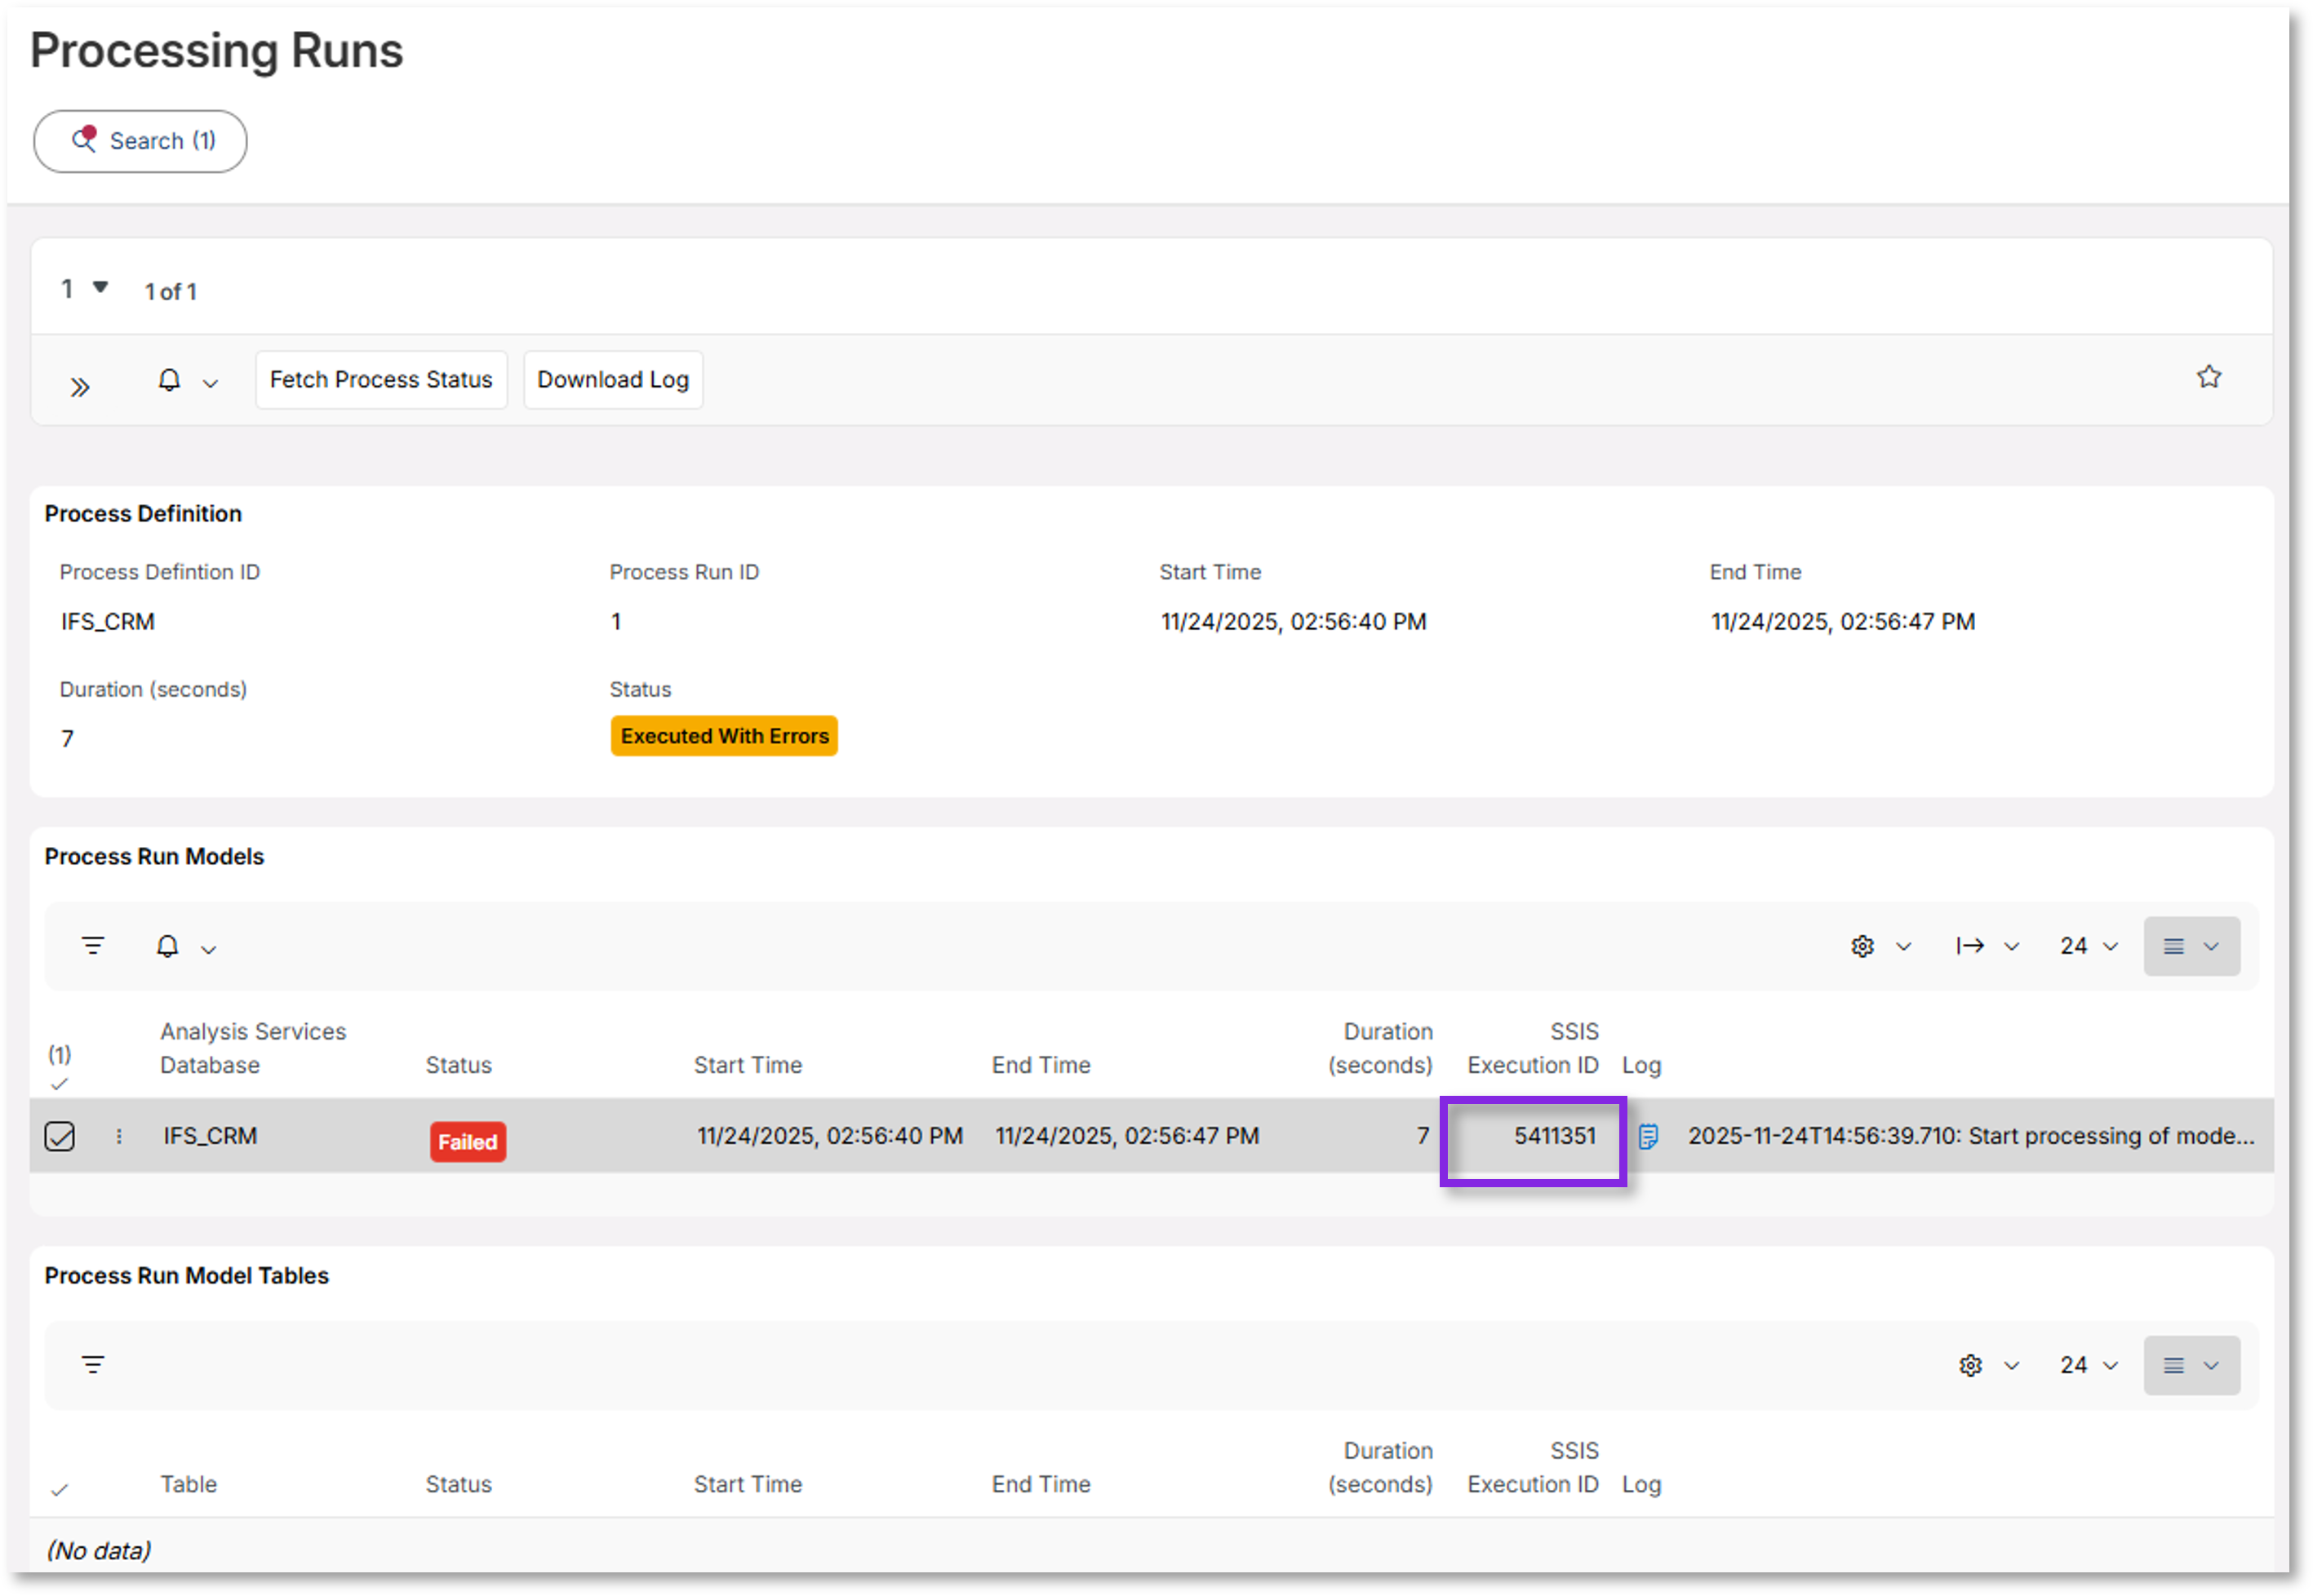Click the log text starting 2025-11-24T14:56:39.710
Image resolution: width=2313 pixels, height=1596 pixels.
click(1970, 1137)
